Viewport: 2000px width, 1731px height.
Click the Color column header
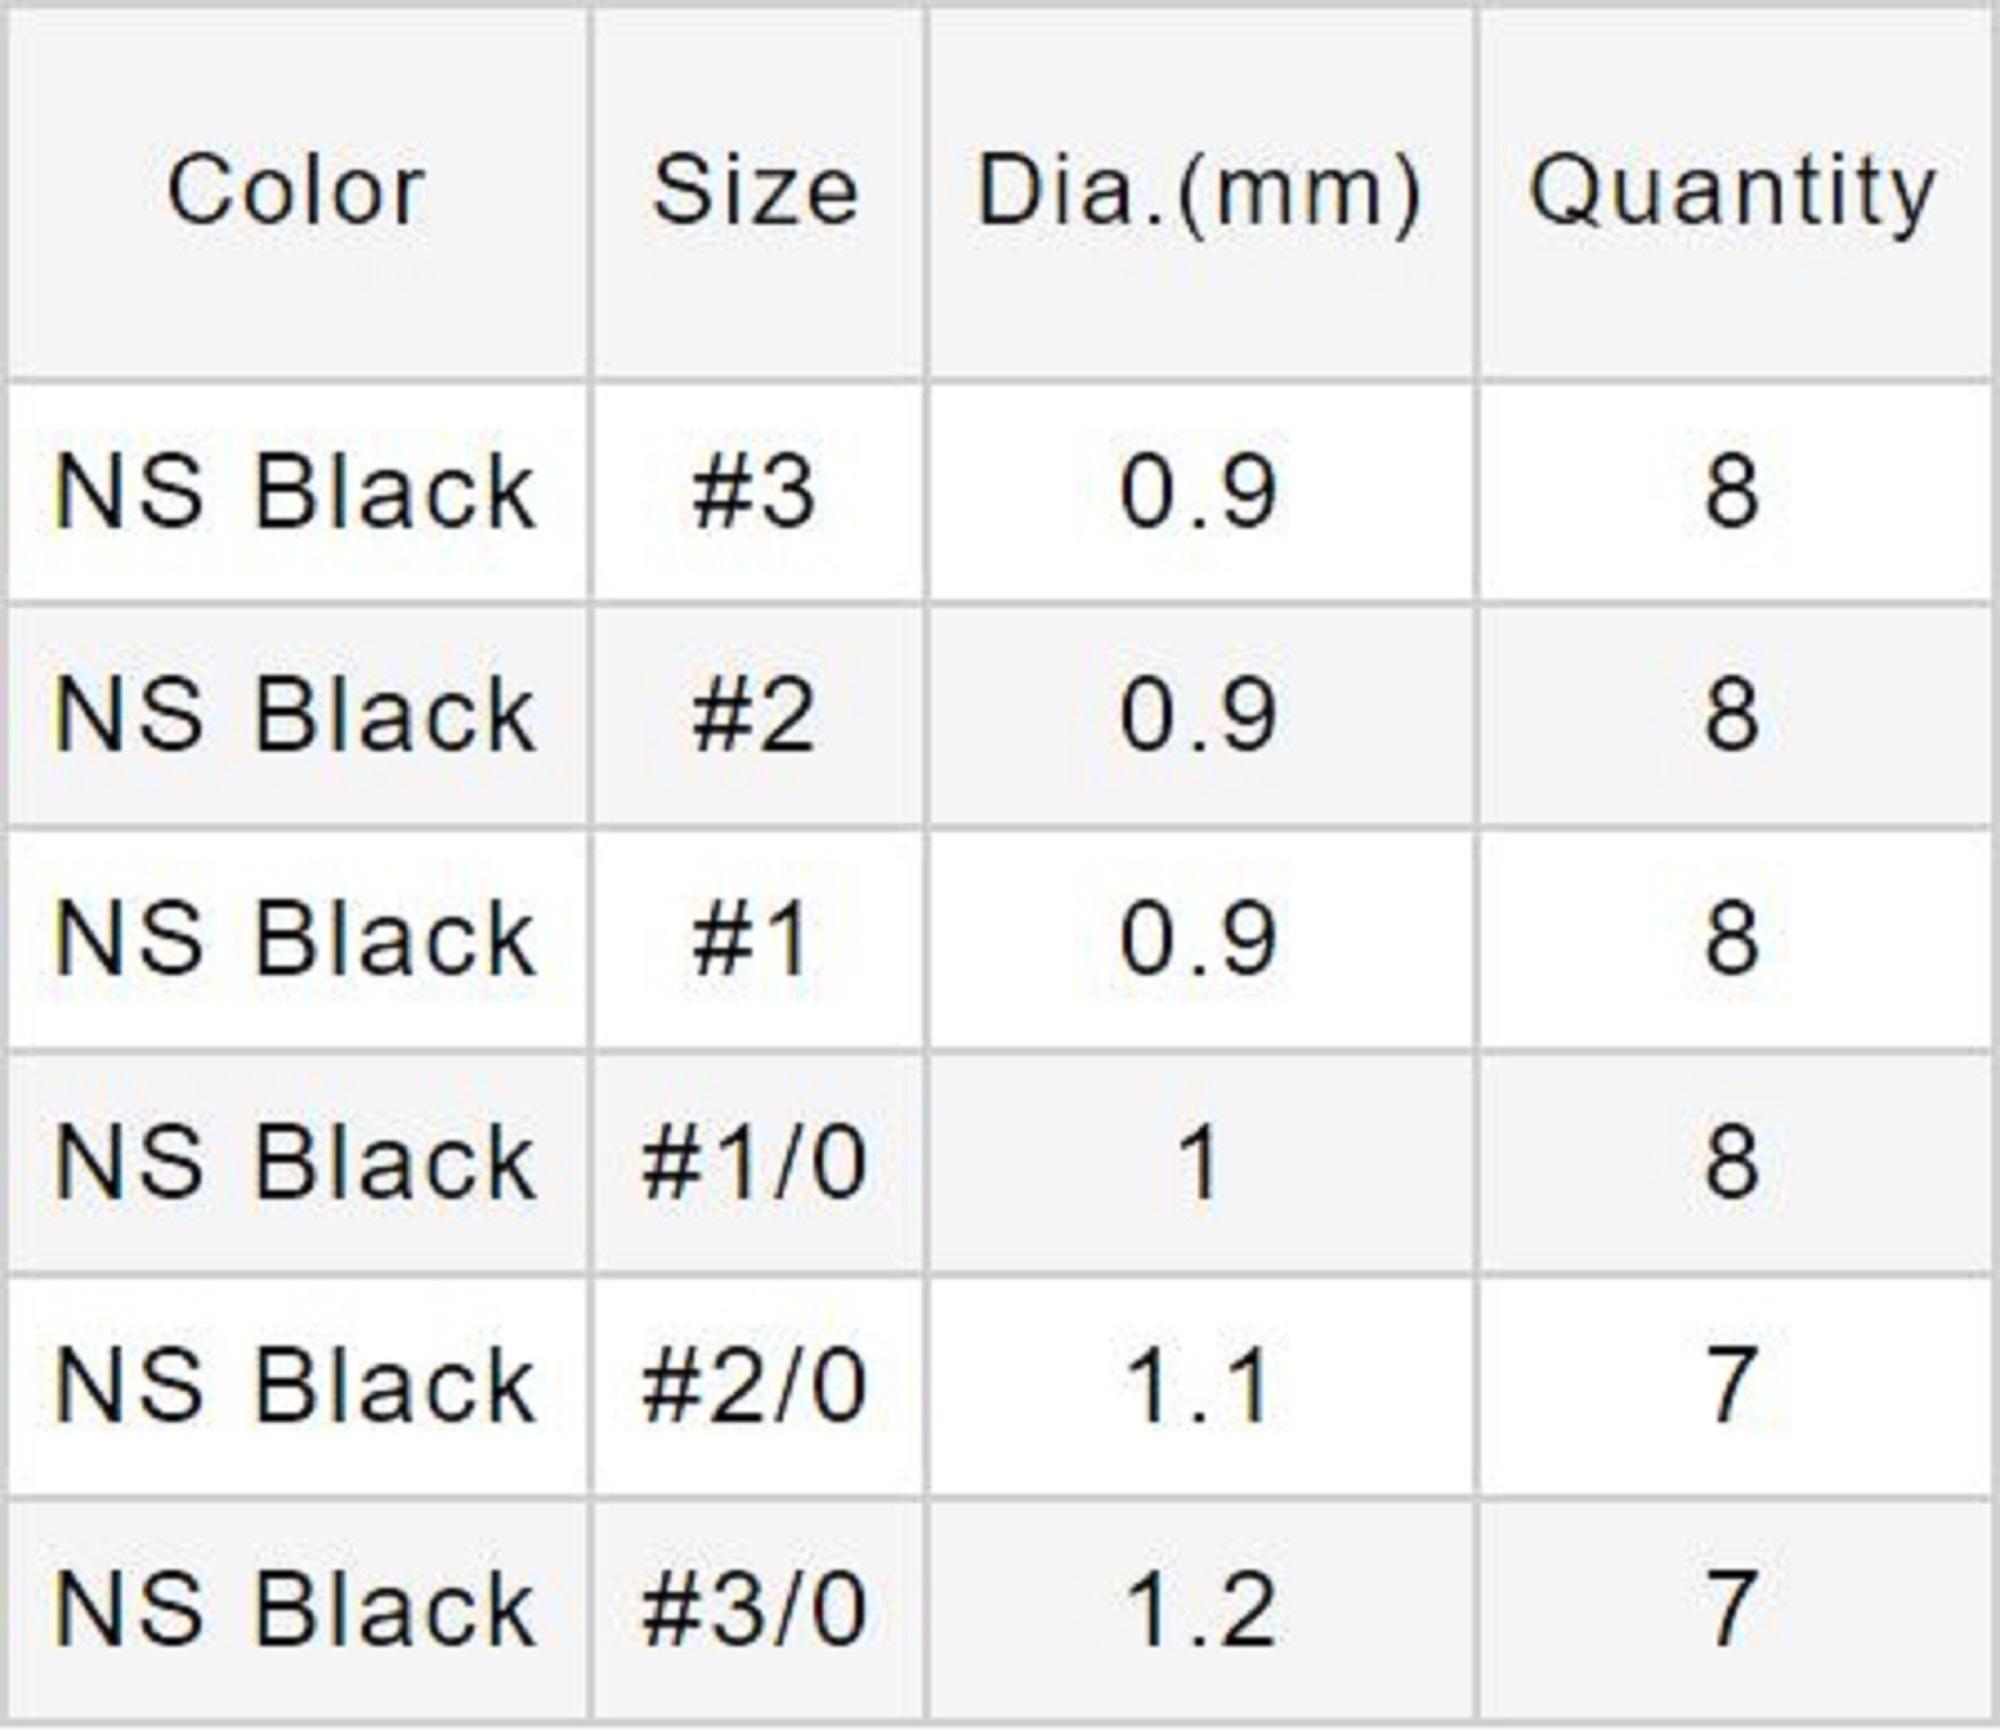(296, 191)
